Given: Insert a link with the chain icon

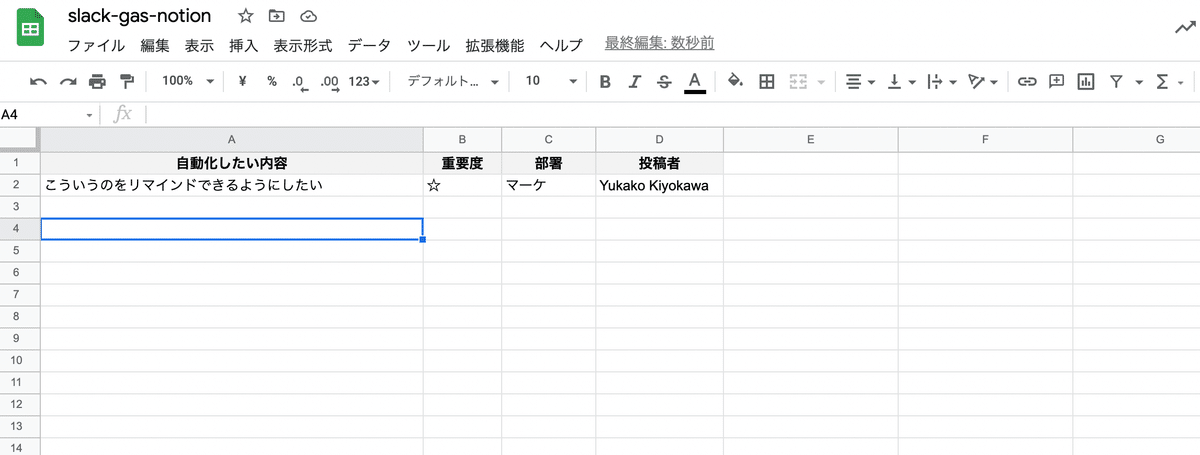Looking at the screenshot, I should tap(1027, 82).
